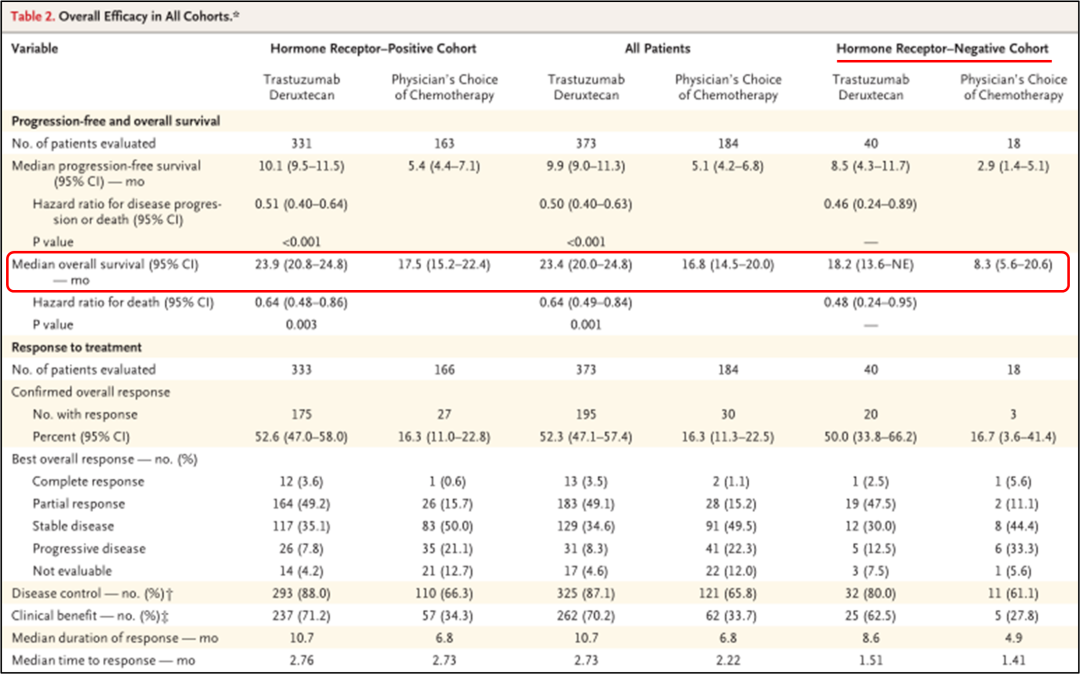Click the hazard ratio '0.46 (0.24–0.89)'
The width and height of the screenshot is (1080, 674).
point(871,204)
